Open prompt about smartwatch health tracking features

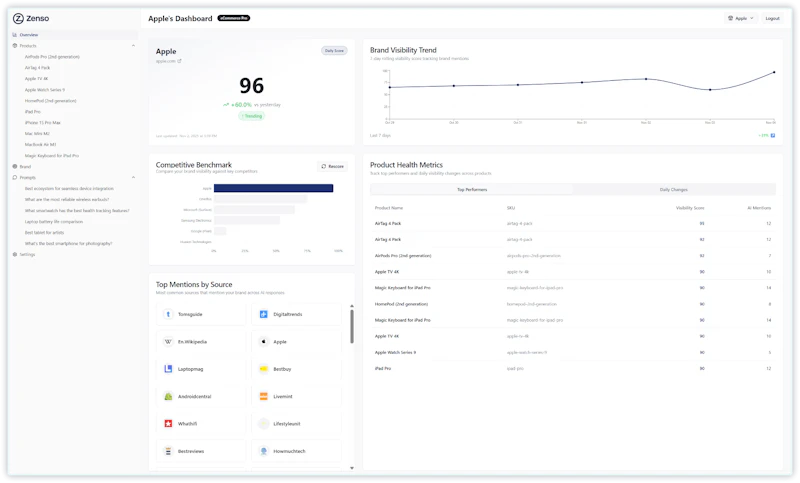(x=77, y=211)
